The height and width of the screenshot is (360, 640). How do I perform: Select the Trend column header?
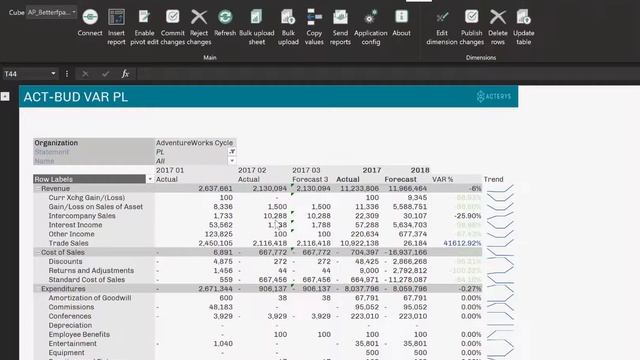[x=493, y=179]
